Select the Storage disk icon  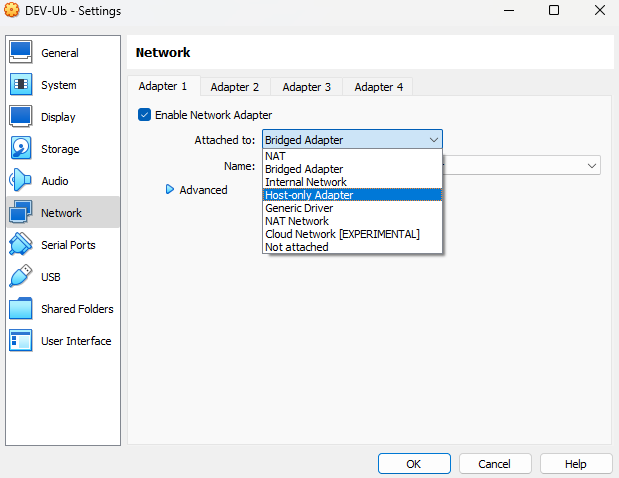(x=21, y=149)
